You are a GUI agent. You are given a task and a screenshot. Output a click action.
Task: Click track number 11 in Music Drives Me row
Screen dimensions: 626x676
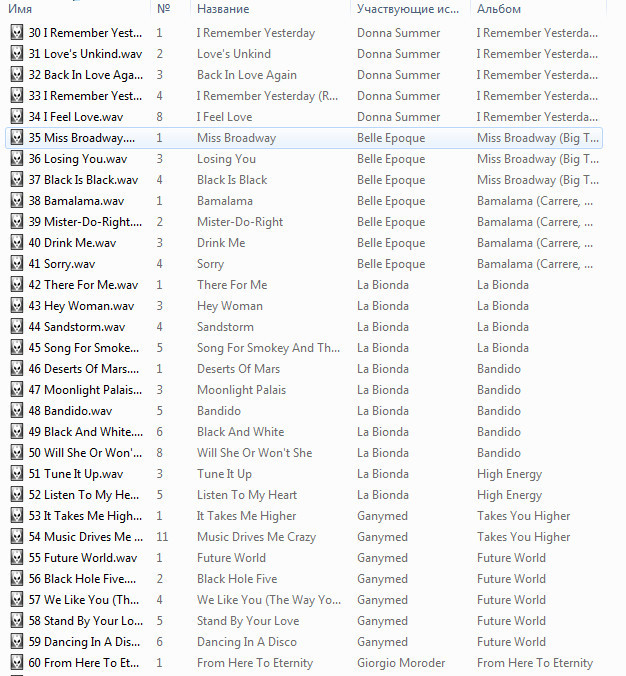pos(162,537)
